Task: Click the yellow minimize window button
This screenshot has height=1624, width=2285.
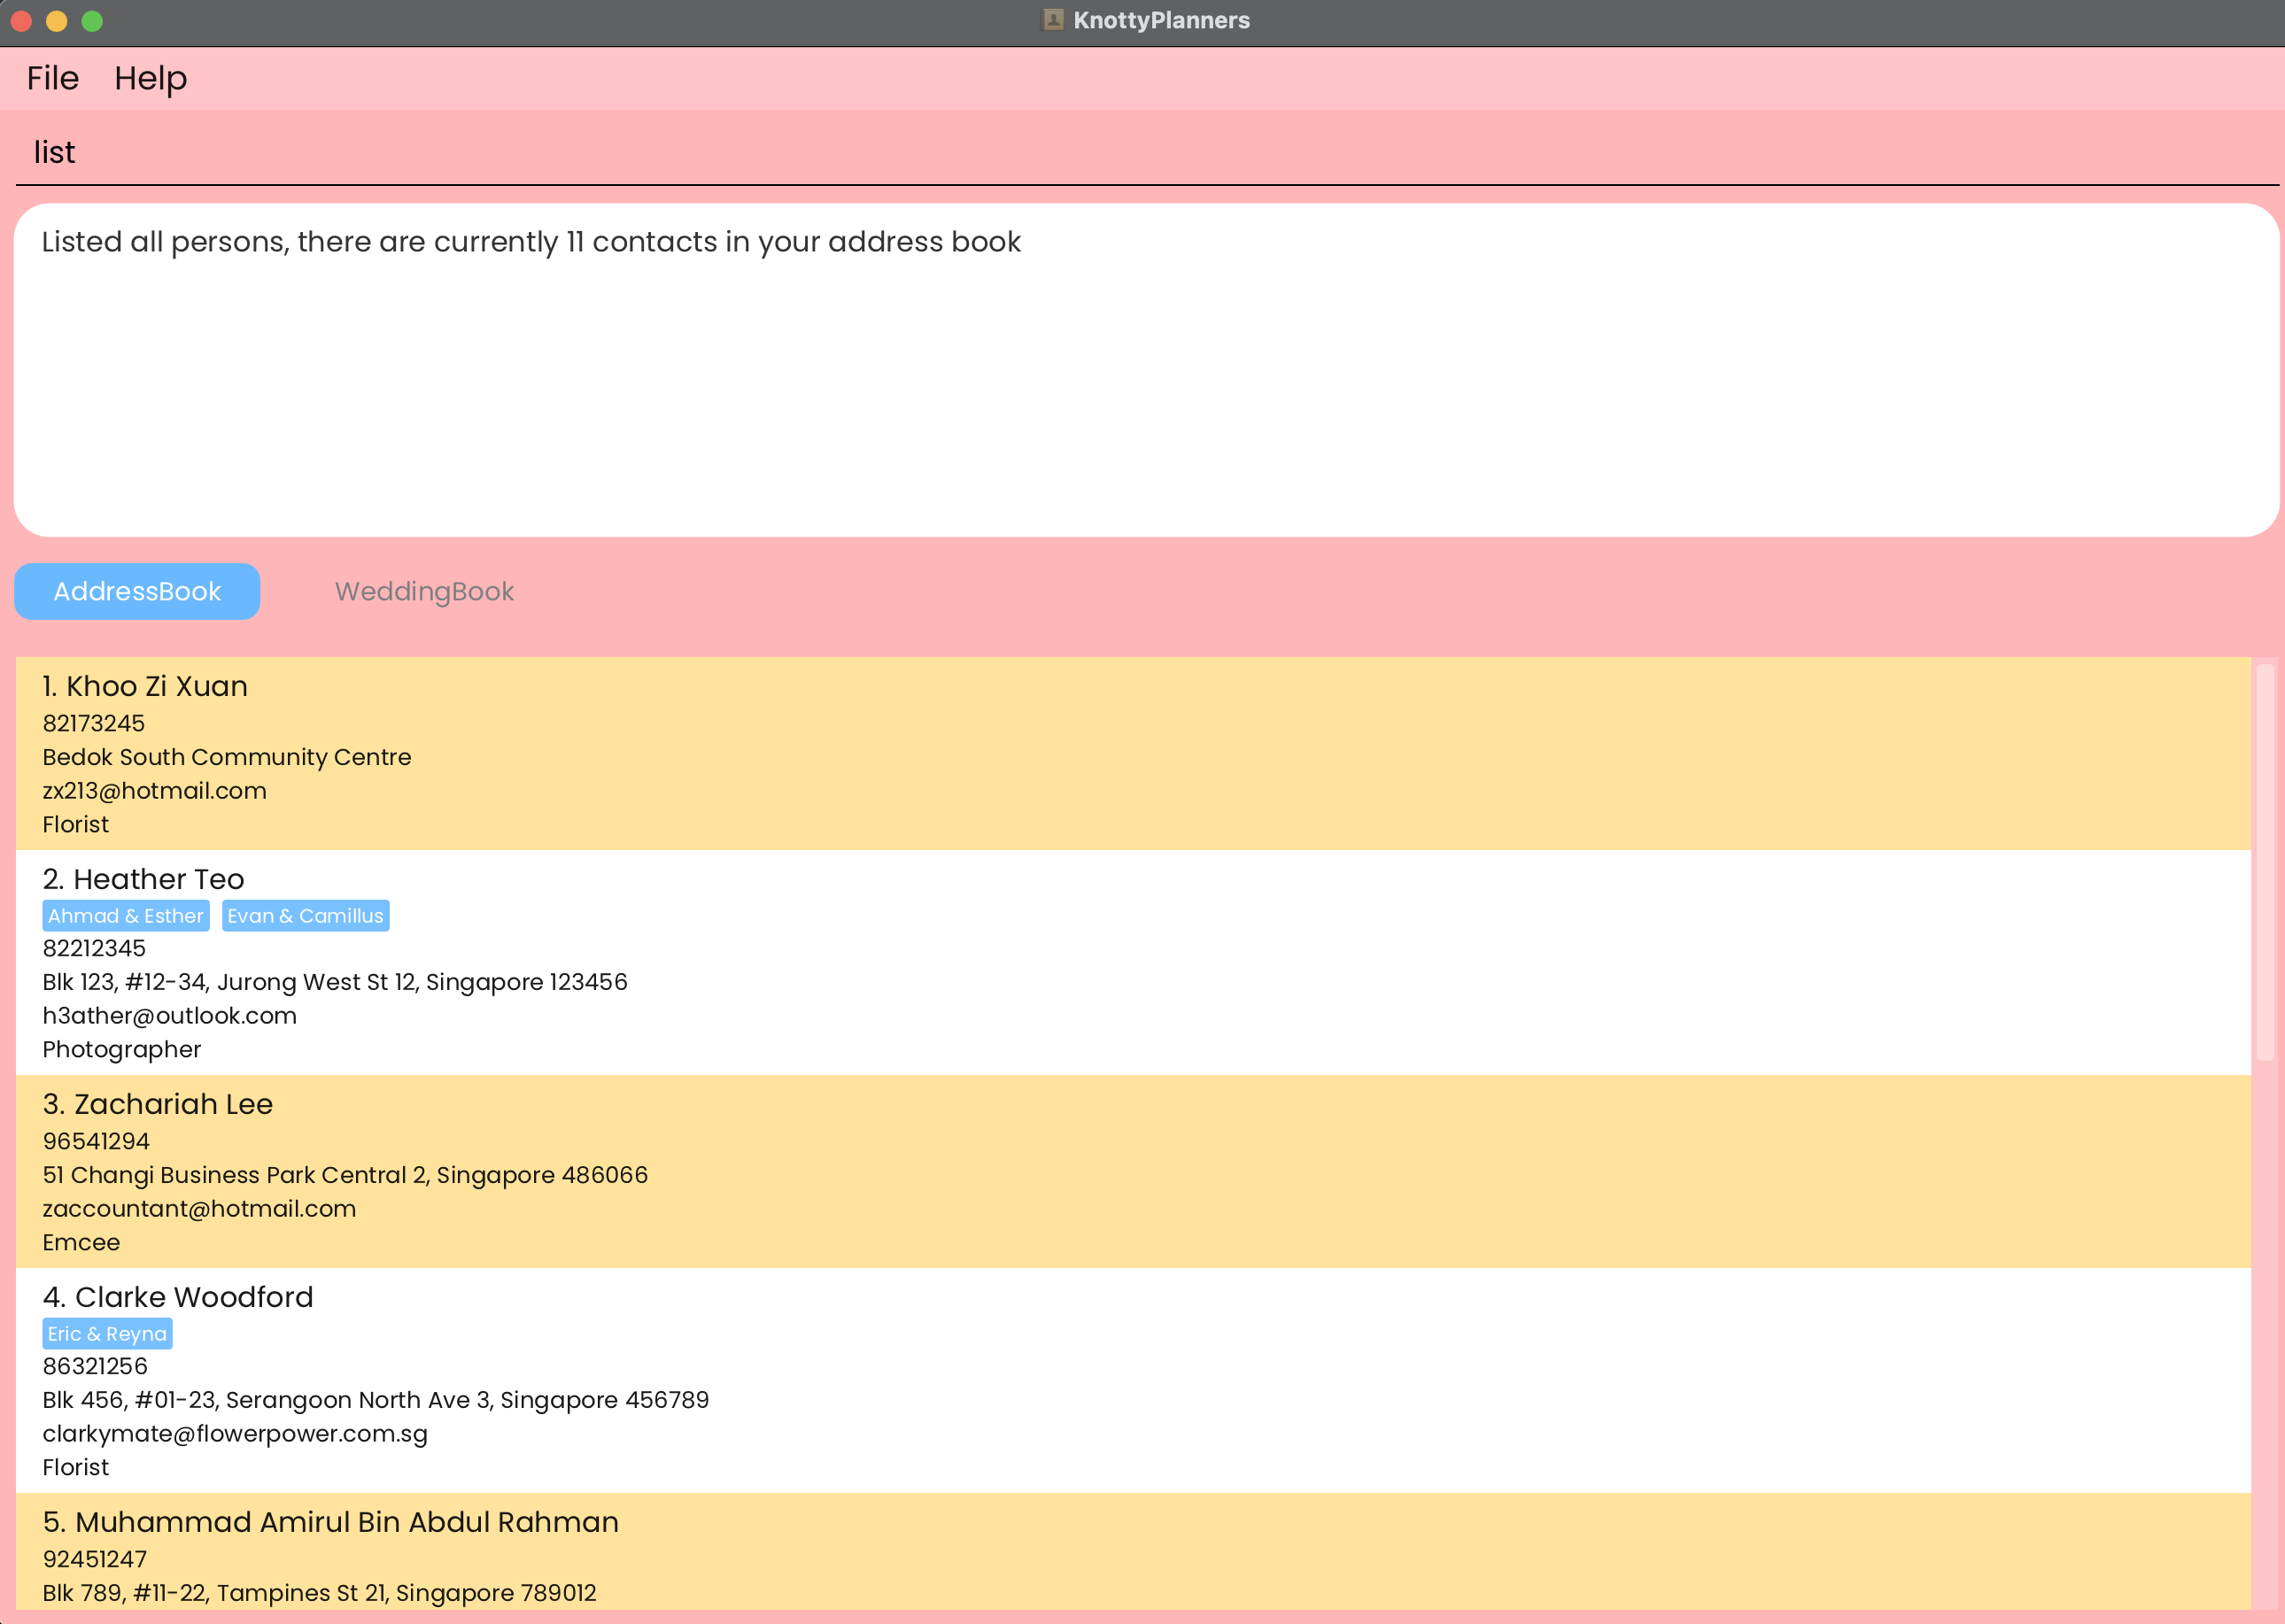Action: click(x=57, y=21)
